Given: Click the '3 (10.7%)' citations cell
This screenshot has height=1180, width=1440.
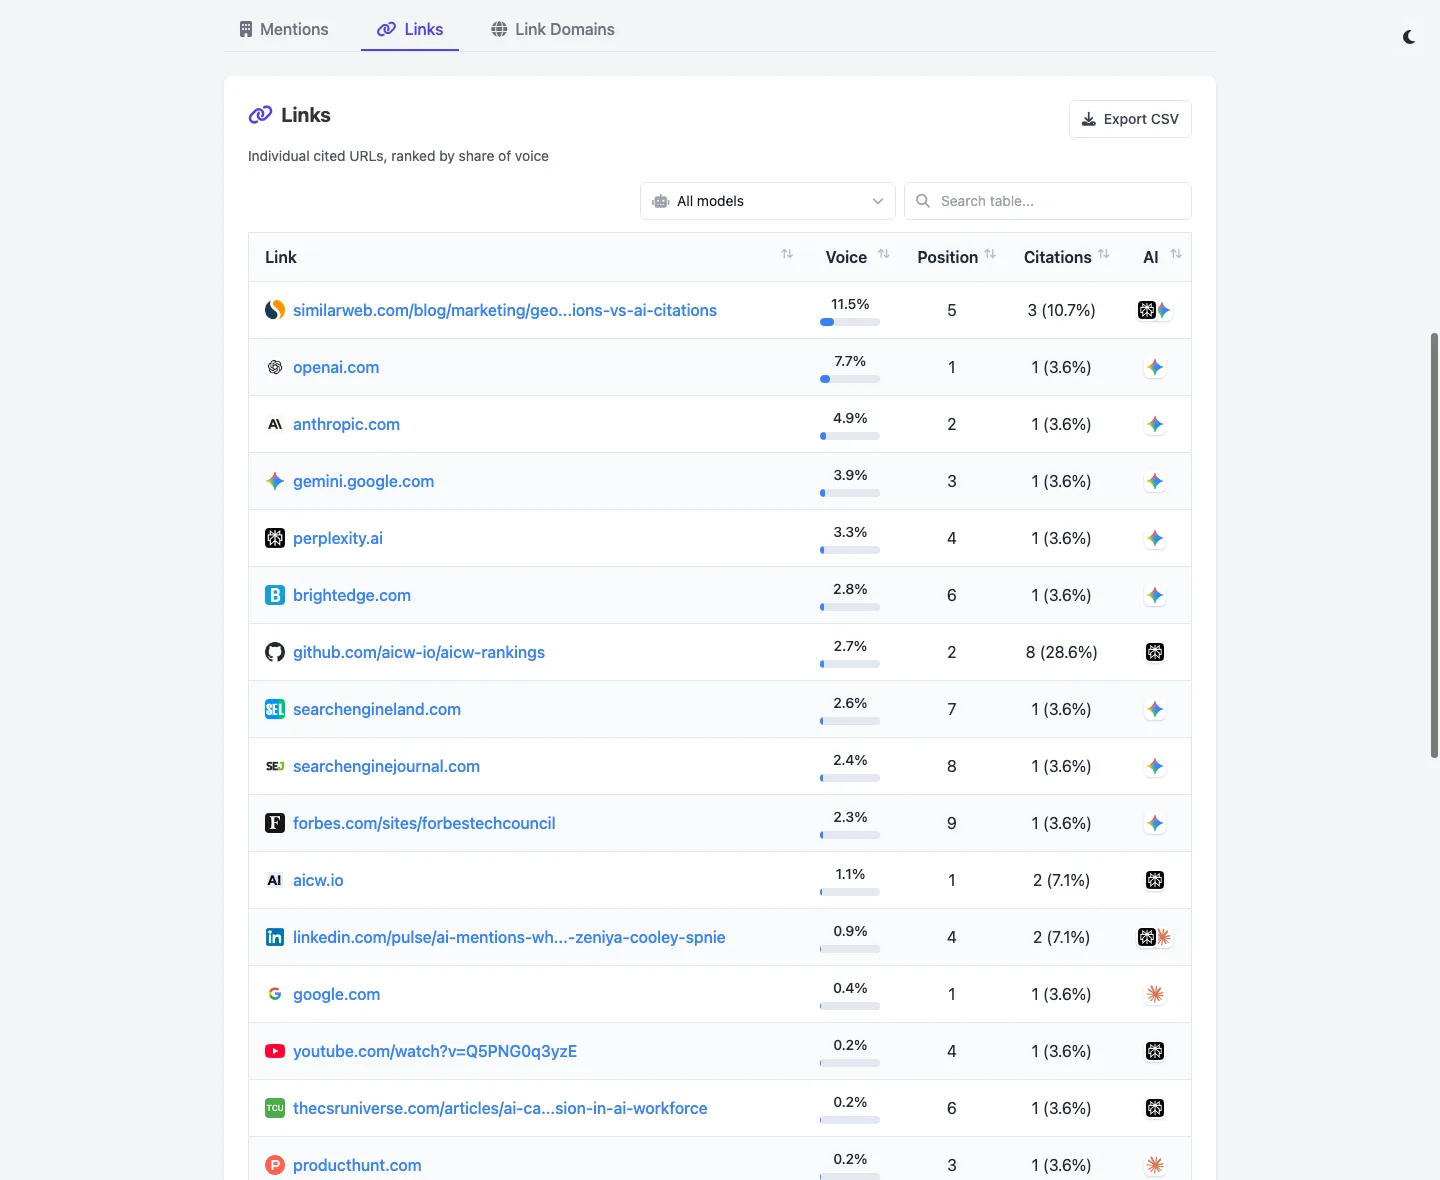Looking at the screenshot, I should pyautogui.click(x=1061, y=310).
